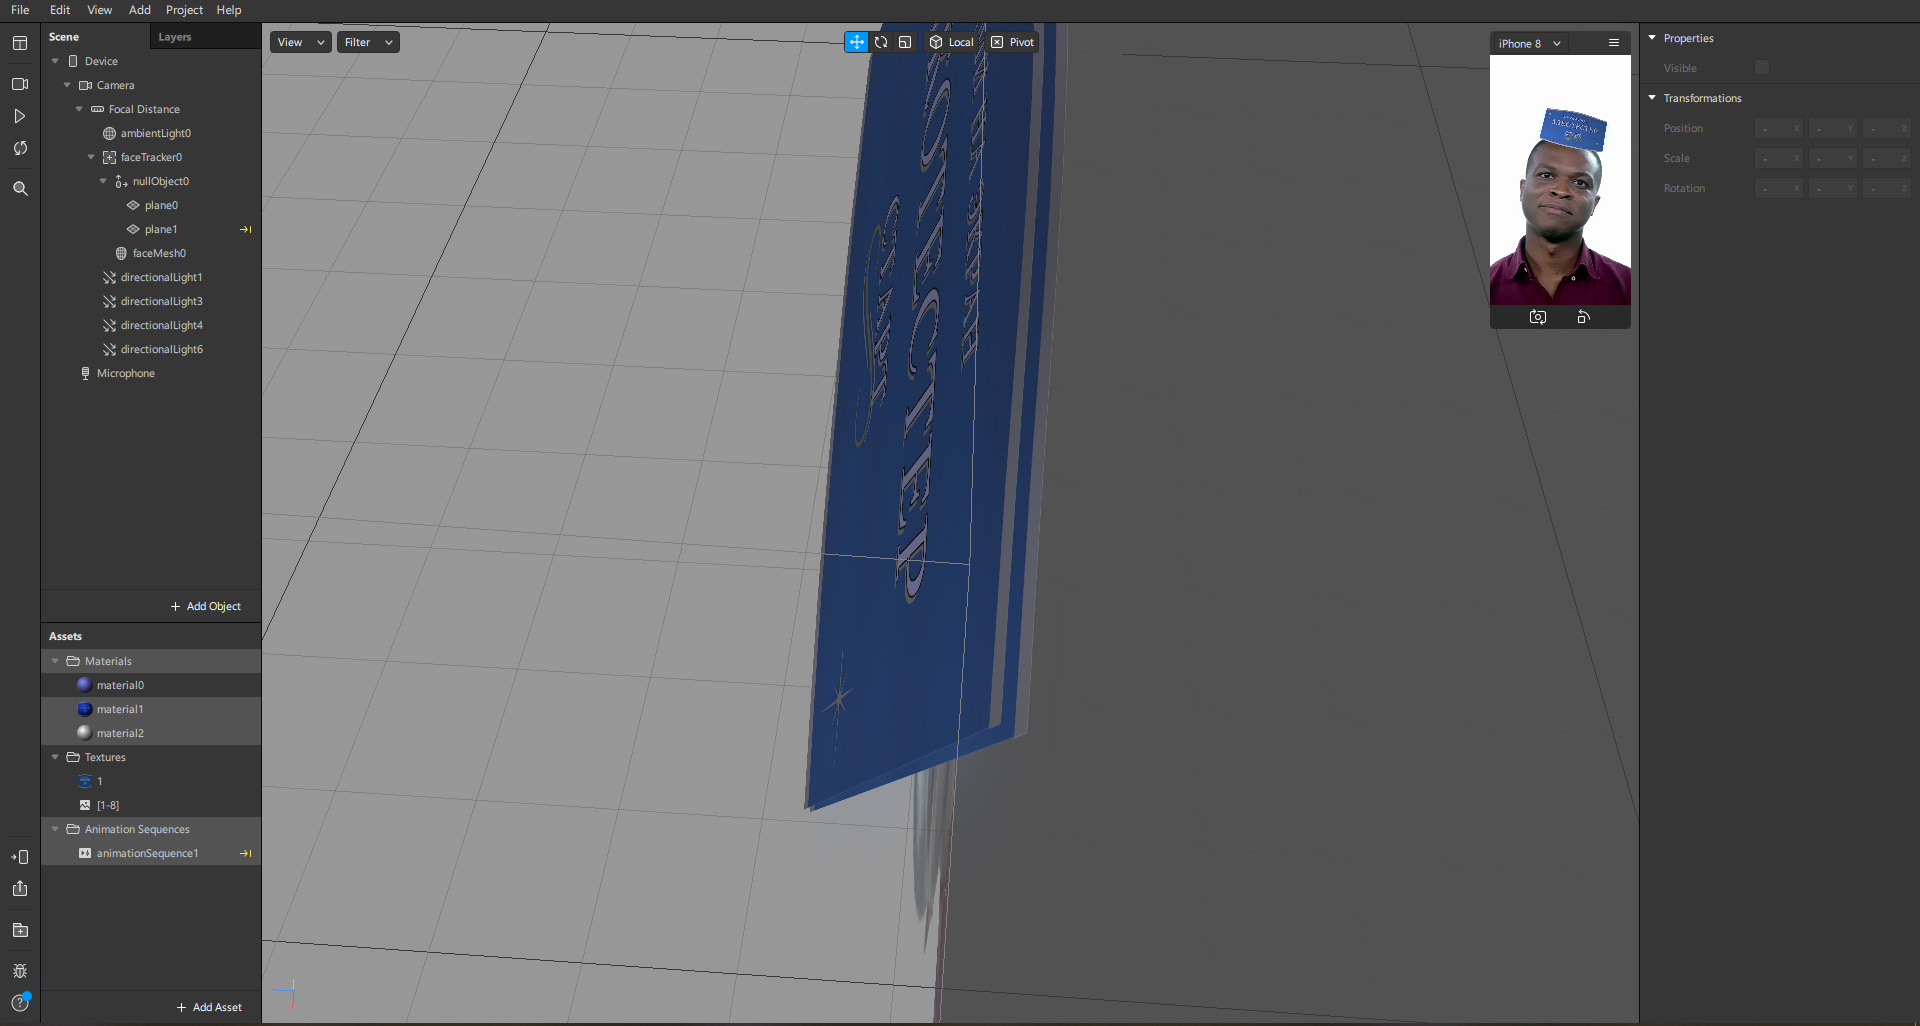The image size is (1920, 1026).
Task: Open the viewport View dropdown
Action: (300, 42)
